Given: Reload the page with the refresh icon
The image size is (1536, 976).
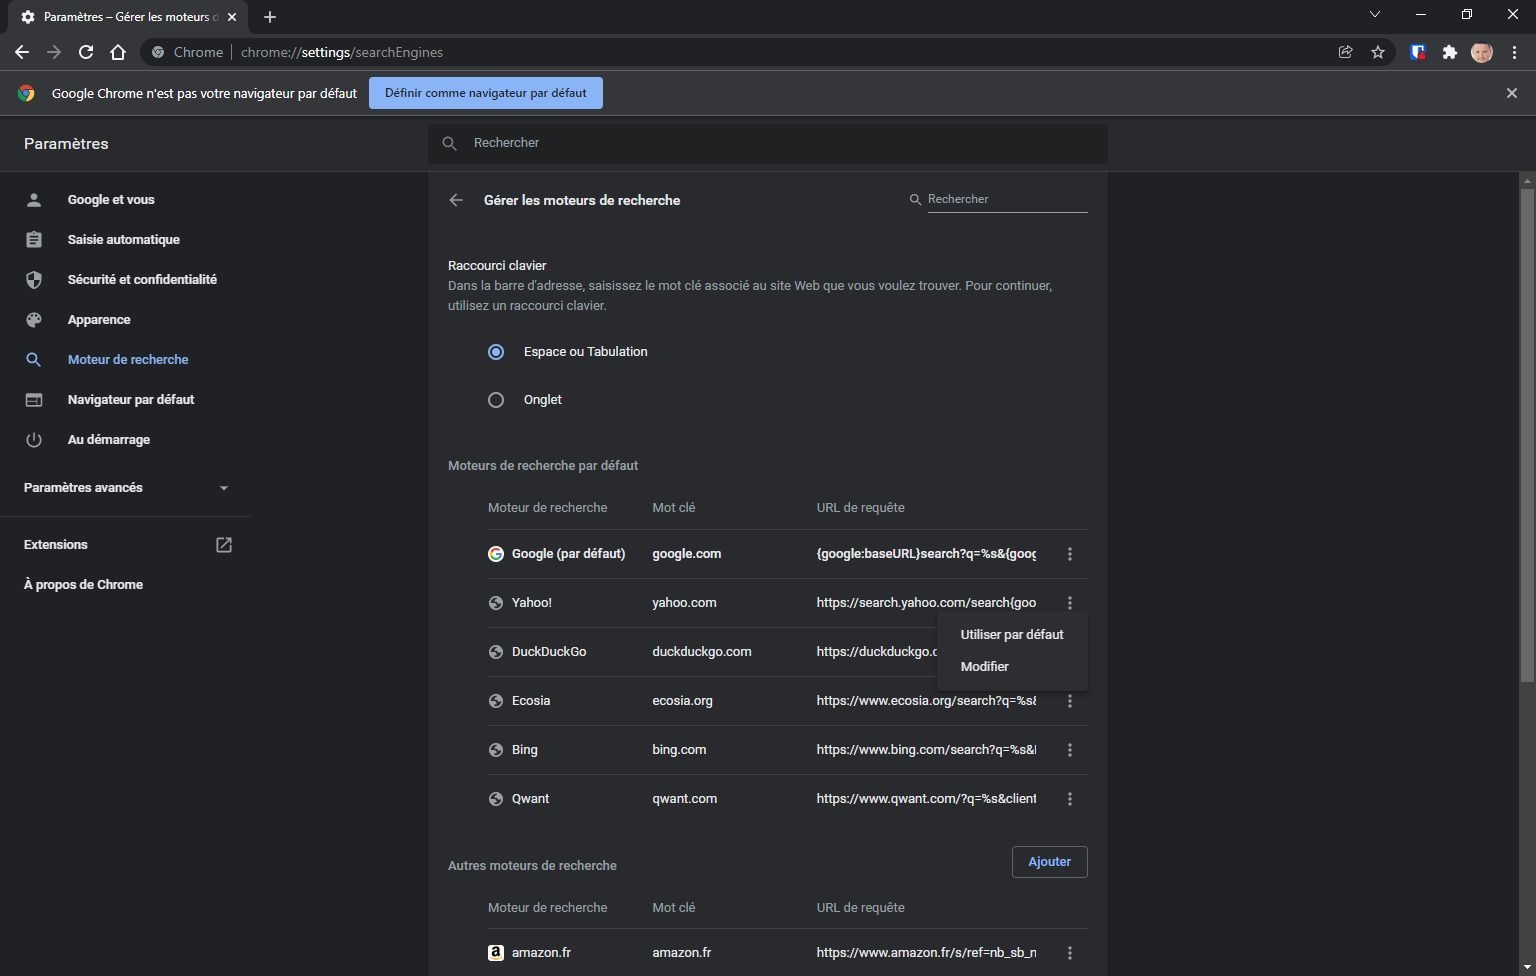Looking at the screenshot, I should pos(86,52).
